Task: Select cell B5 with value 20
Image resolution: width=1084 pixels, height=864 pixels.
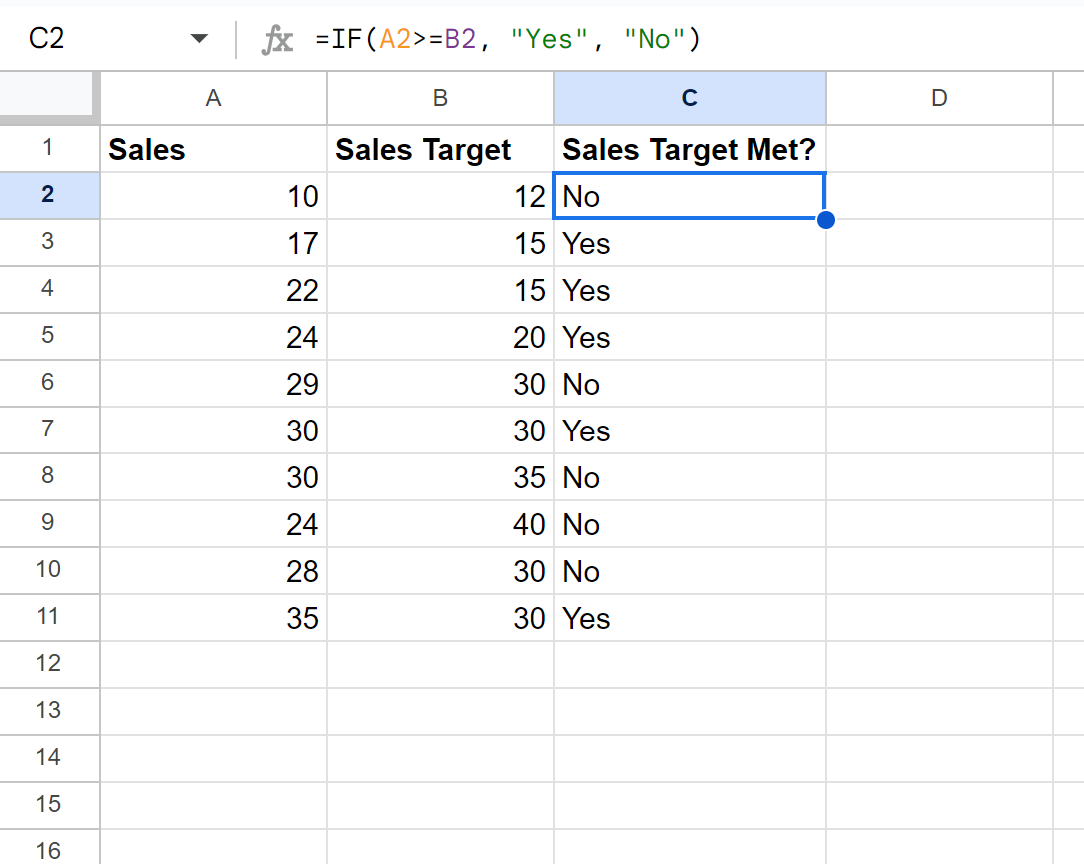Action: click(440, 337)
